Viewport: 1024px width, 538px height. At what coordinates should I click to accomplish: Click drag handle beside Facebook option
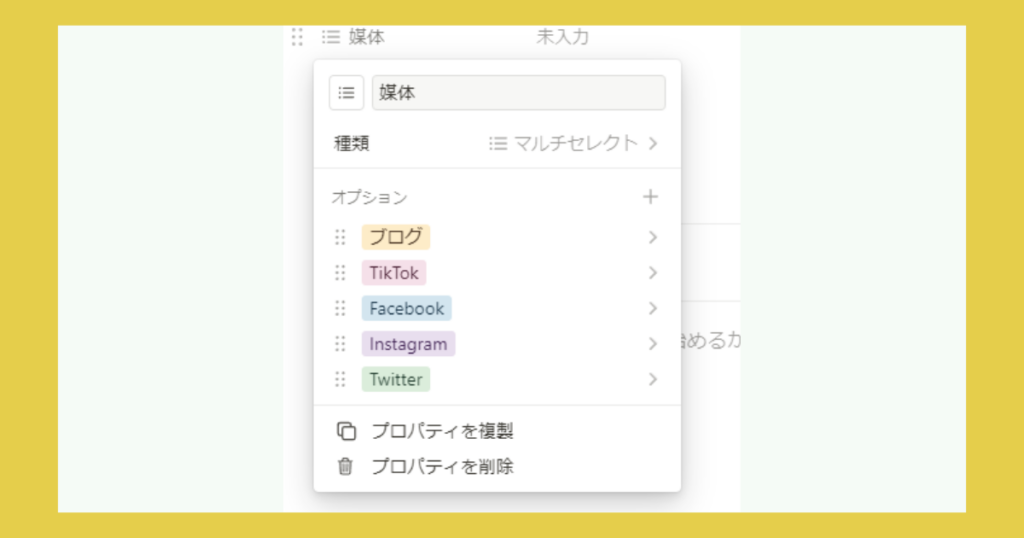coord(340,308)
